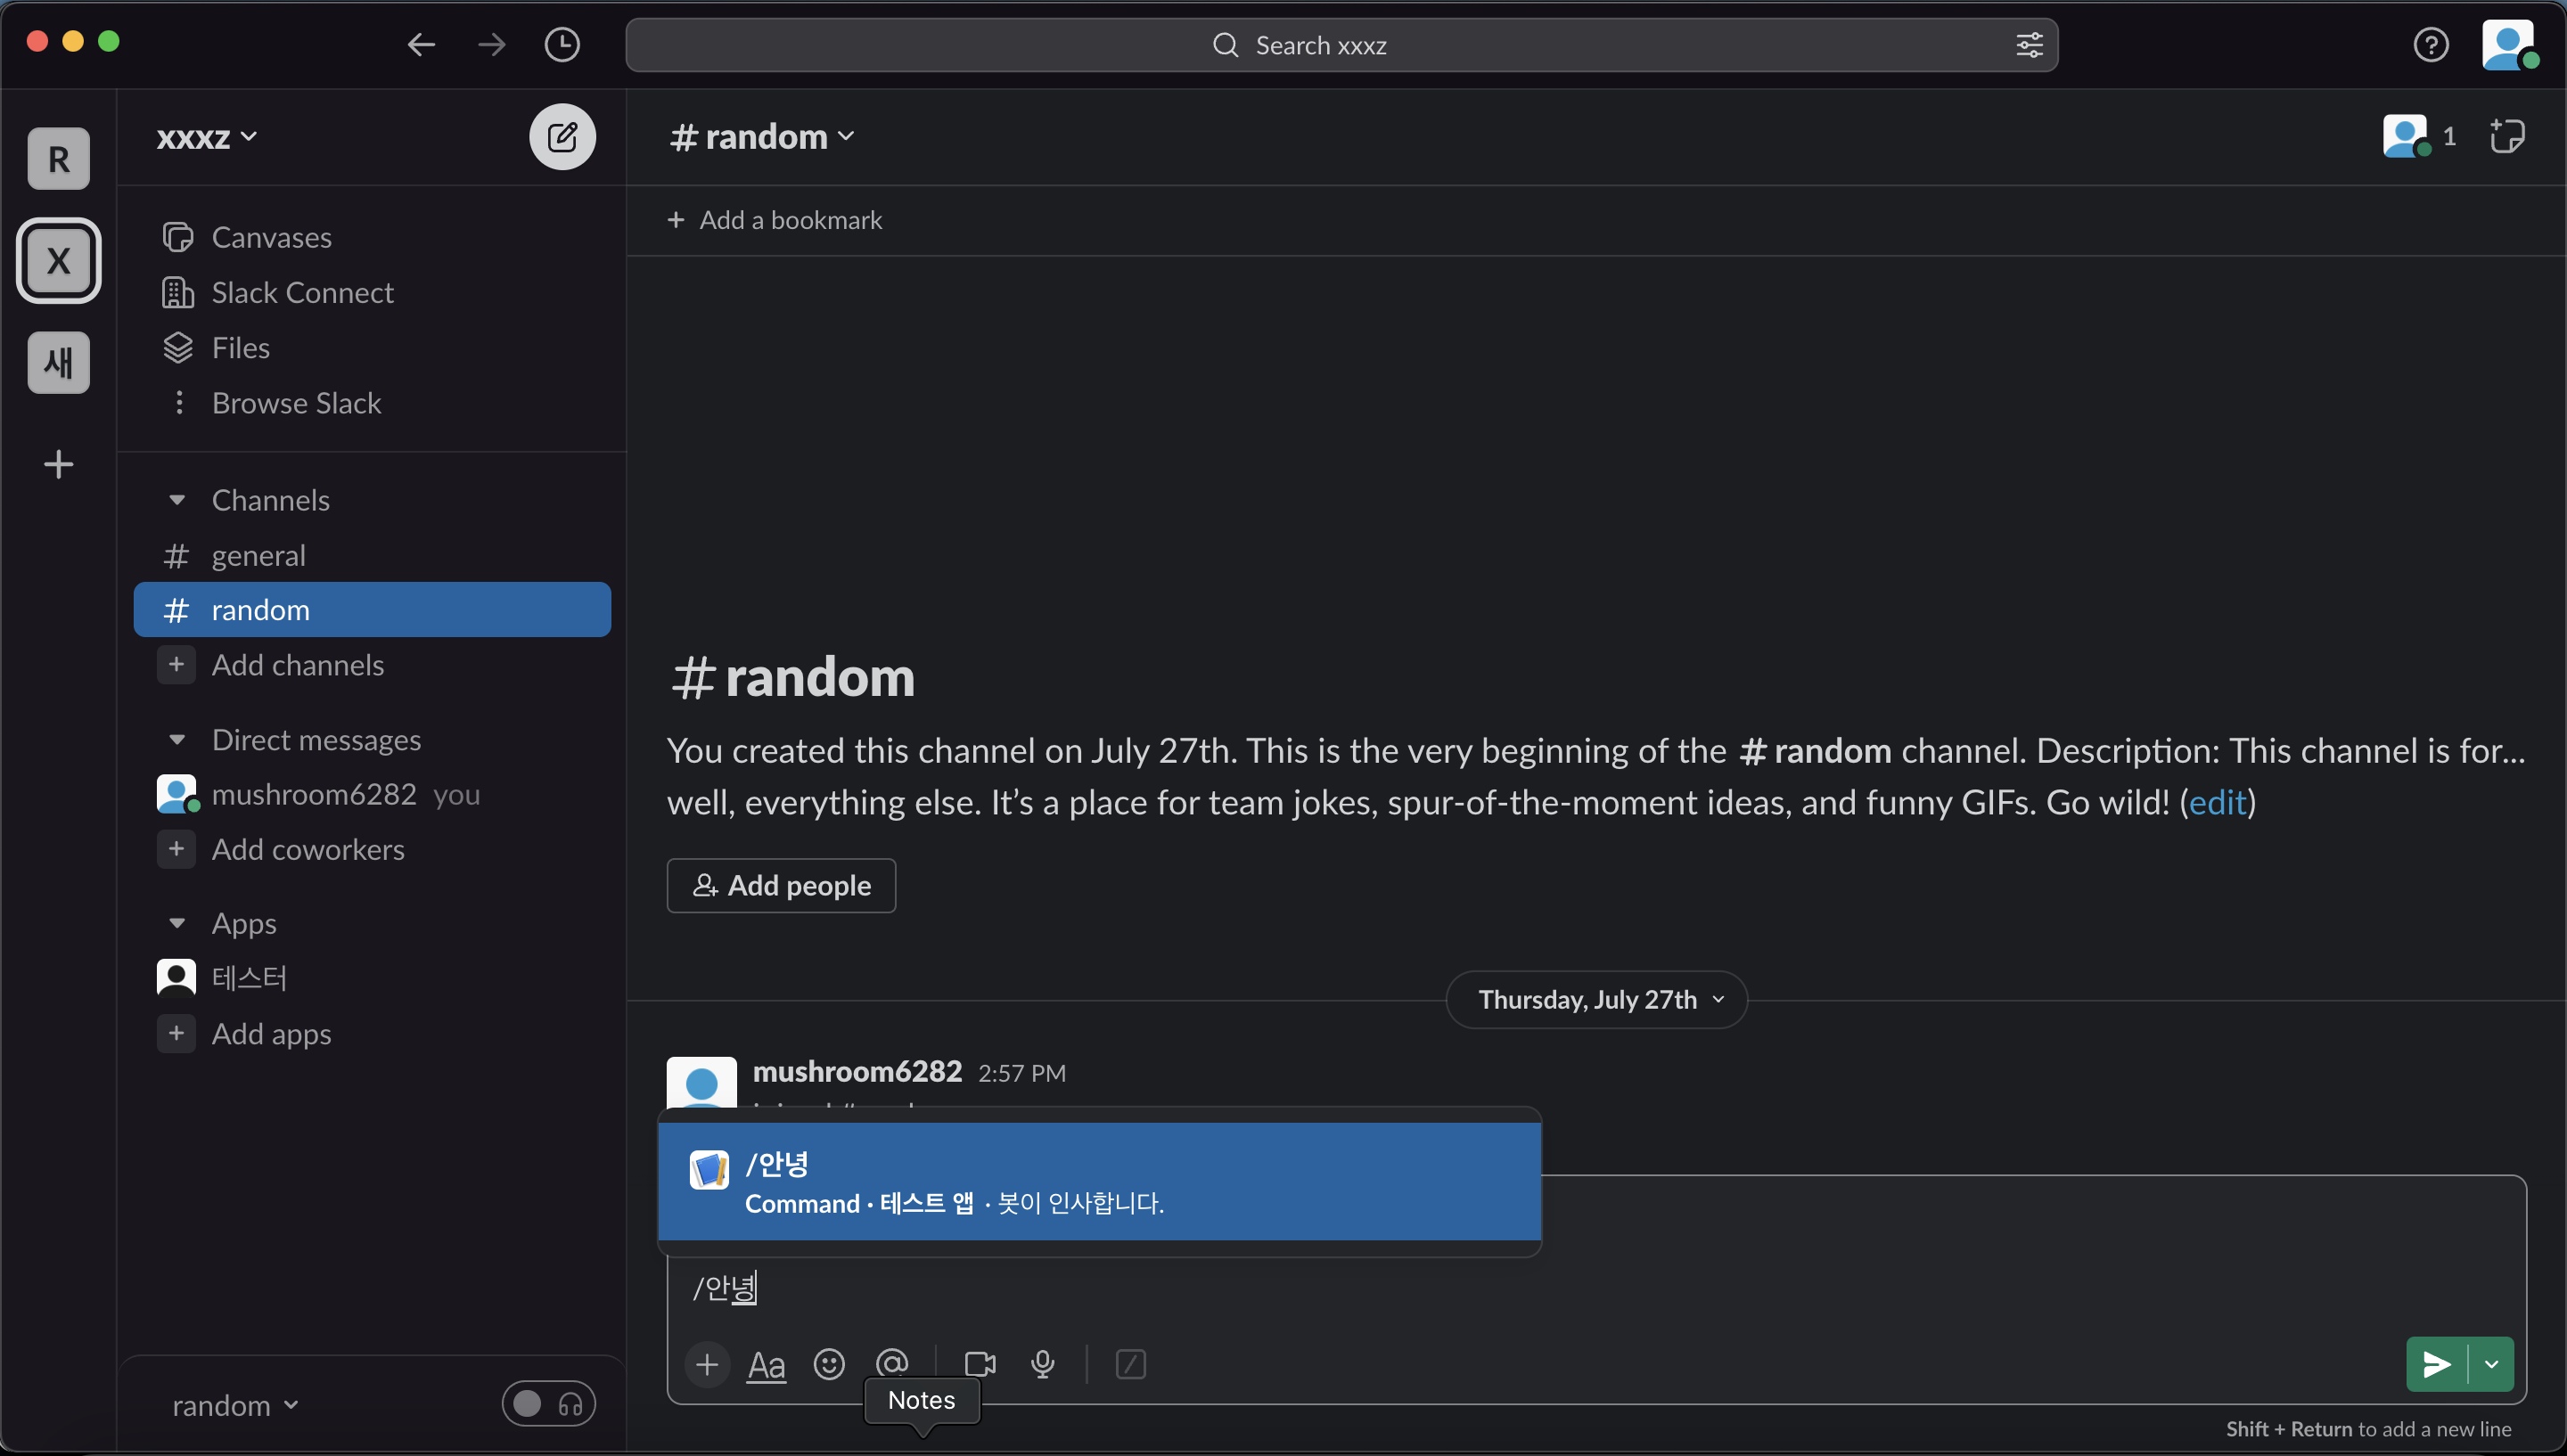Open the xxxz workspace dropdown menu
This screenshot has height=1456, width=2567.
207,136
